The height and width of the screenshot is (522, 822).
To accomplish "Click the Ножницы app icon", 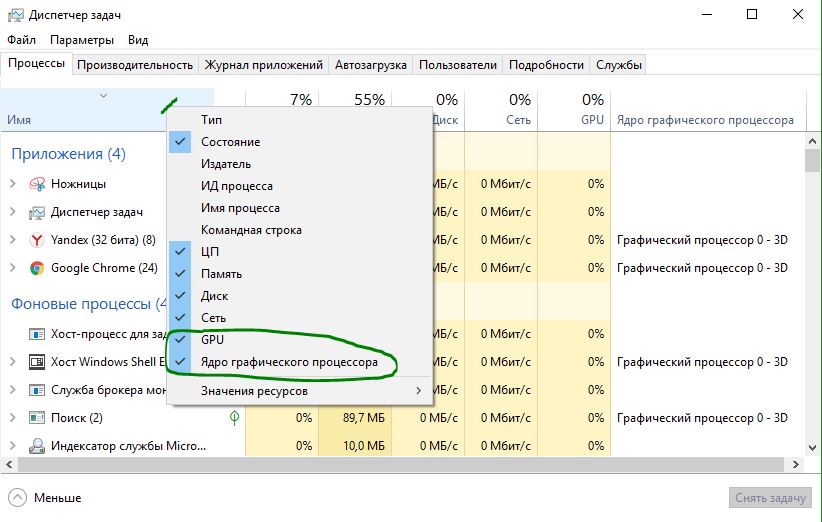I will (x=37, y=184).
